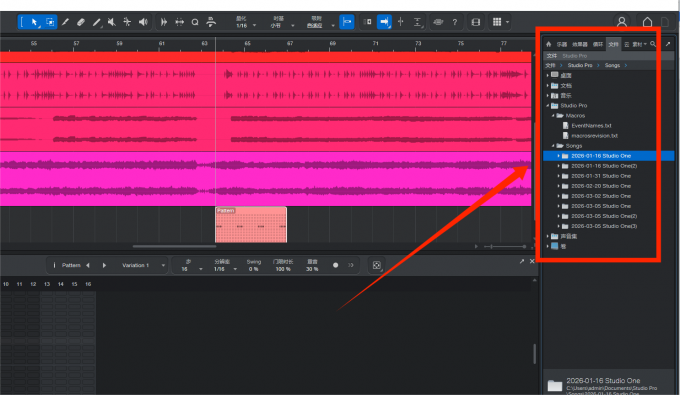Switch to the 效果器 browser tab
680x395 pixels.
click(579, 44)
